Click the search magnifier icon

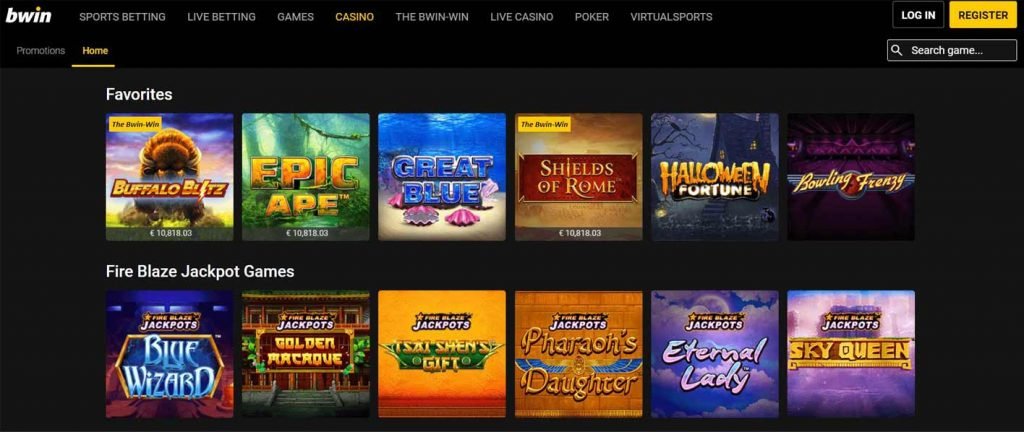tap(897, 50)
